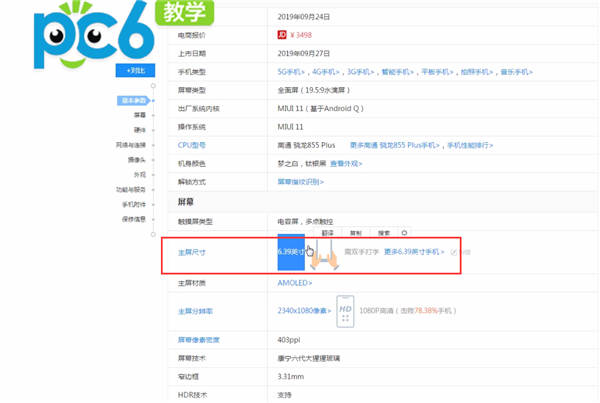Click the 屏幕像素密度 label link
This screenshot has height=403, width=600.
tap(199, 340)
